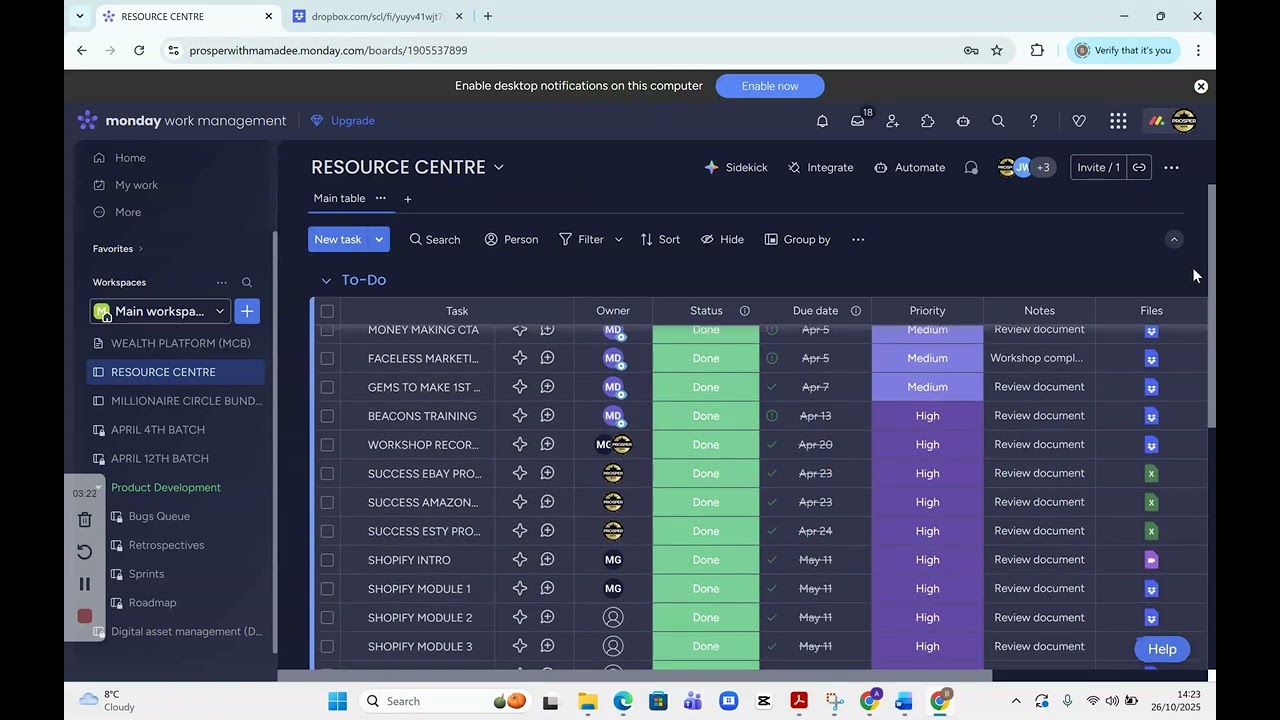Expand the Main workspace selector
The image size is (1280, 720).
[x=160, y=311]
